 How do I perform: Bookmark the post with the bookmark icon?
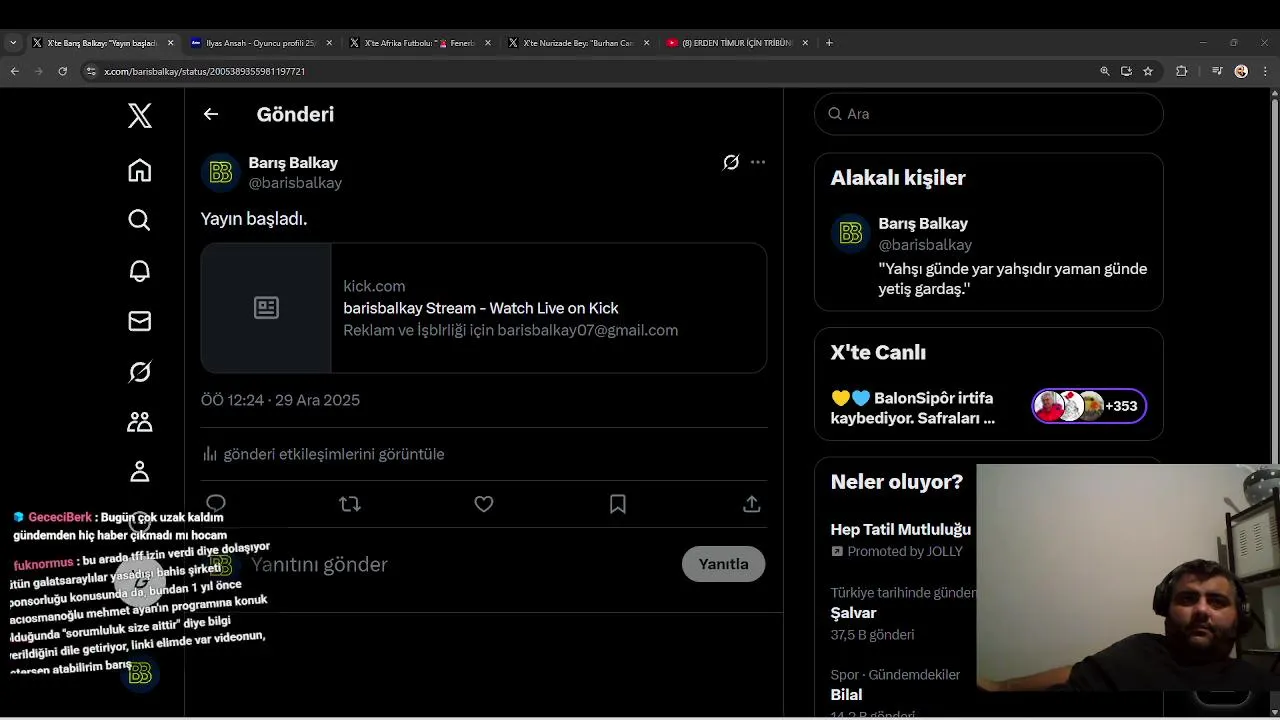618,504
